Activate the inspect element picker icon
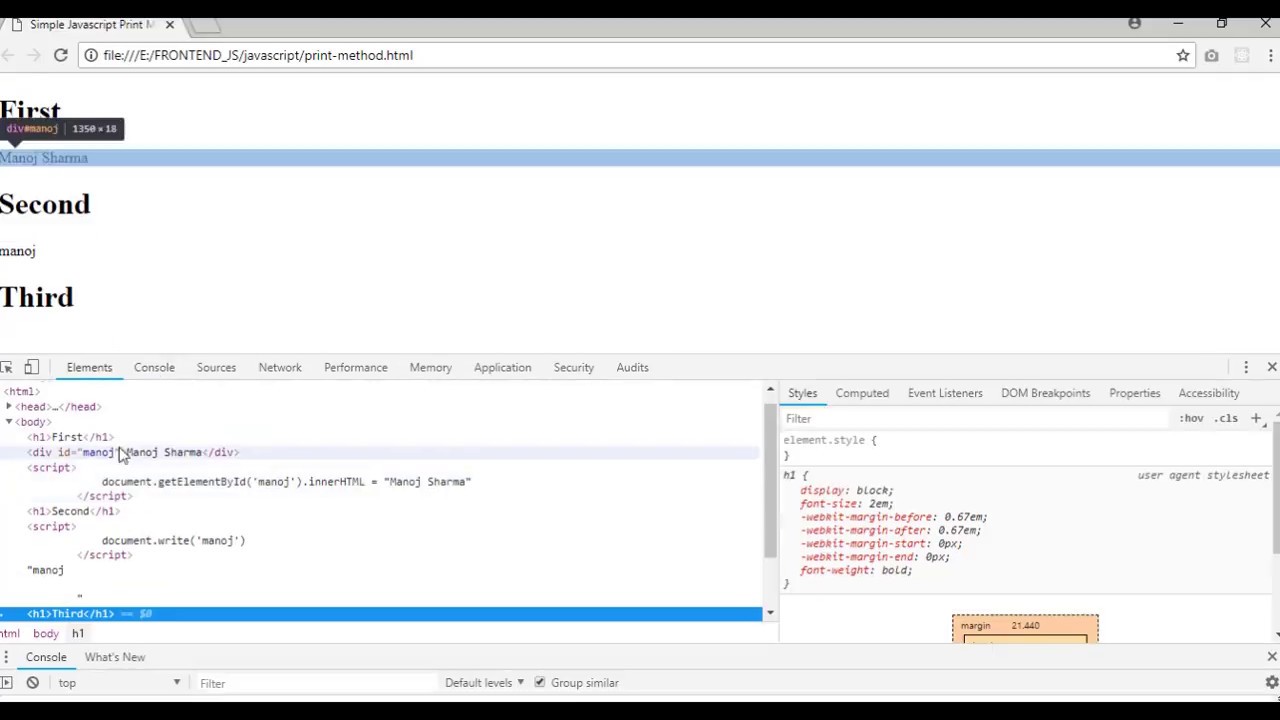This screenshot has height=720, width=1280. tap(7, 367)
